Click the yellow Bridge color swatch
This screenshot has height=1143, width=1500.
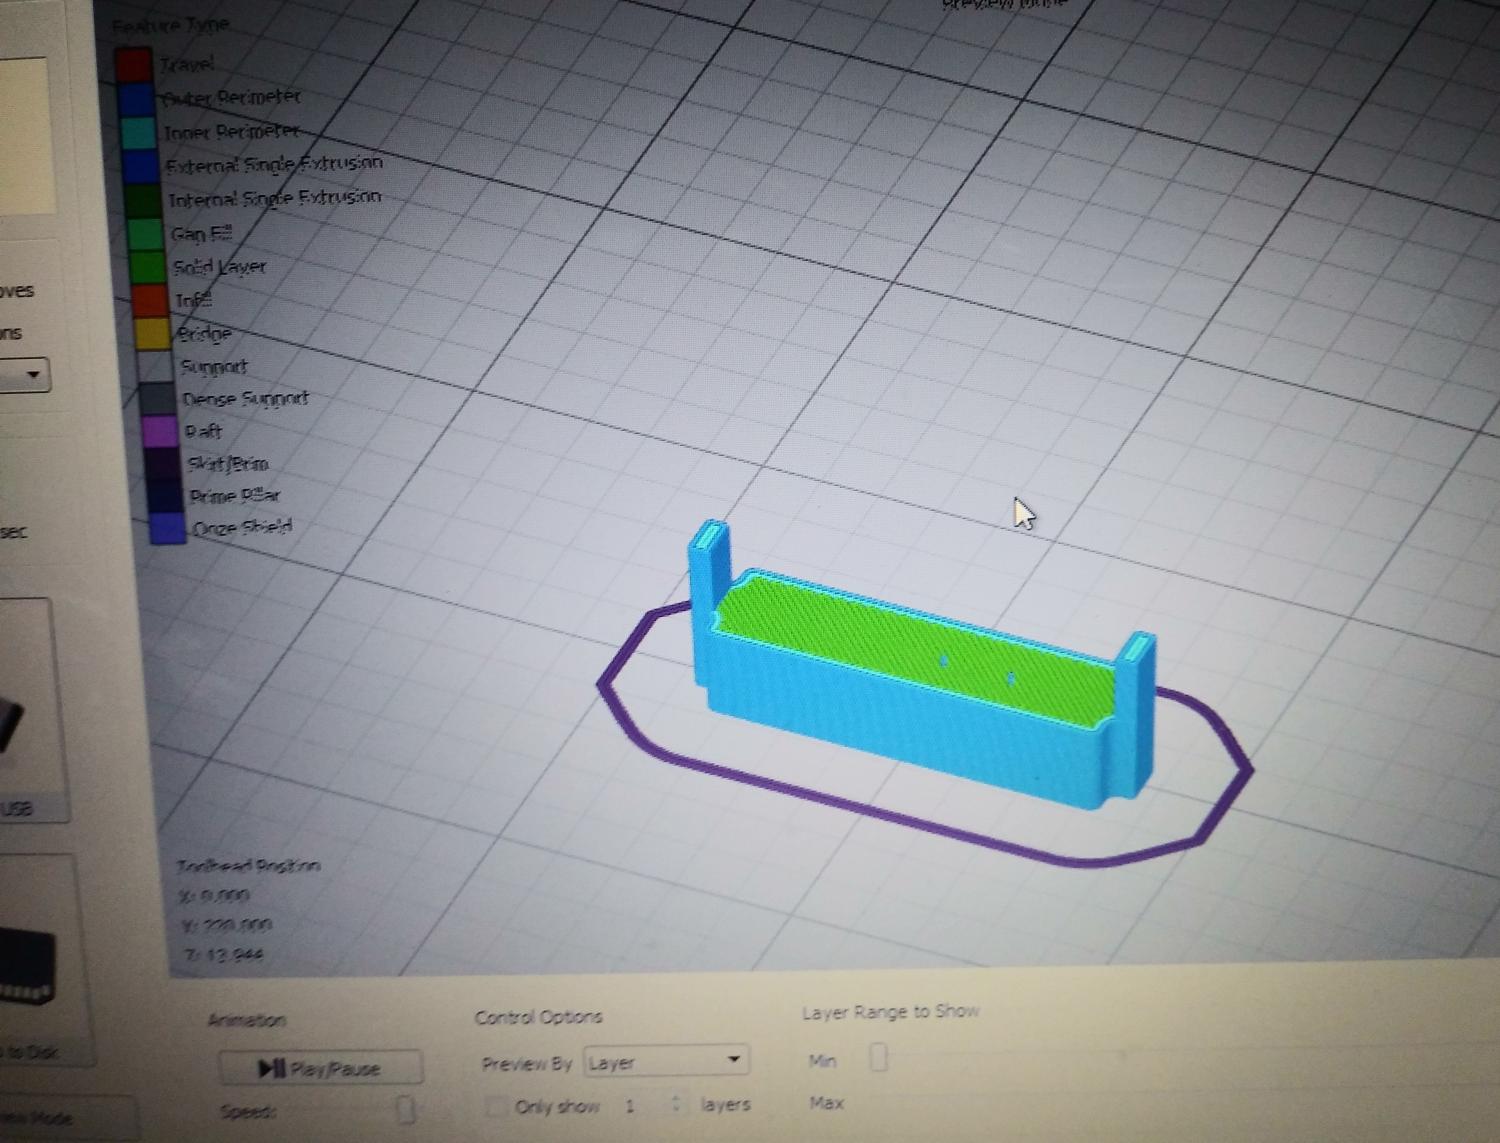[153, 333]
